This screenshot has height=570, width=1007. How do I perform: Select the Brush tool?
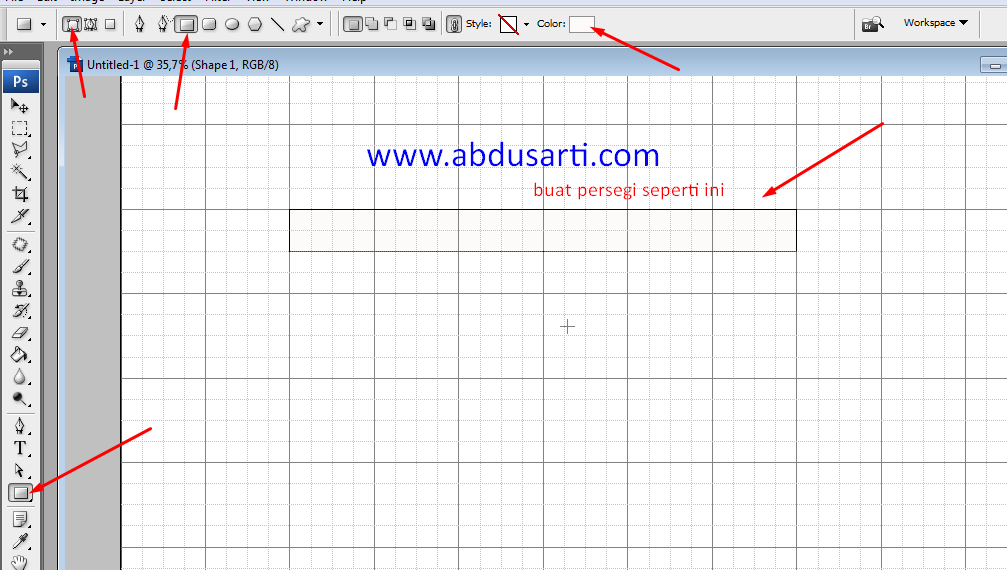click(x=20, y=266)
